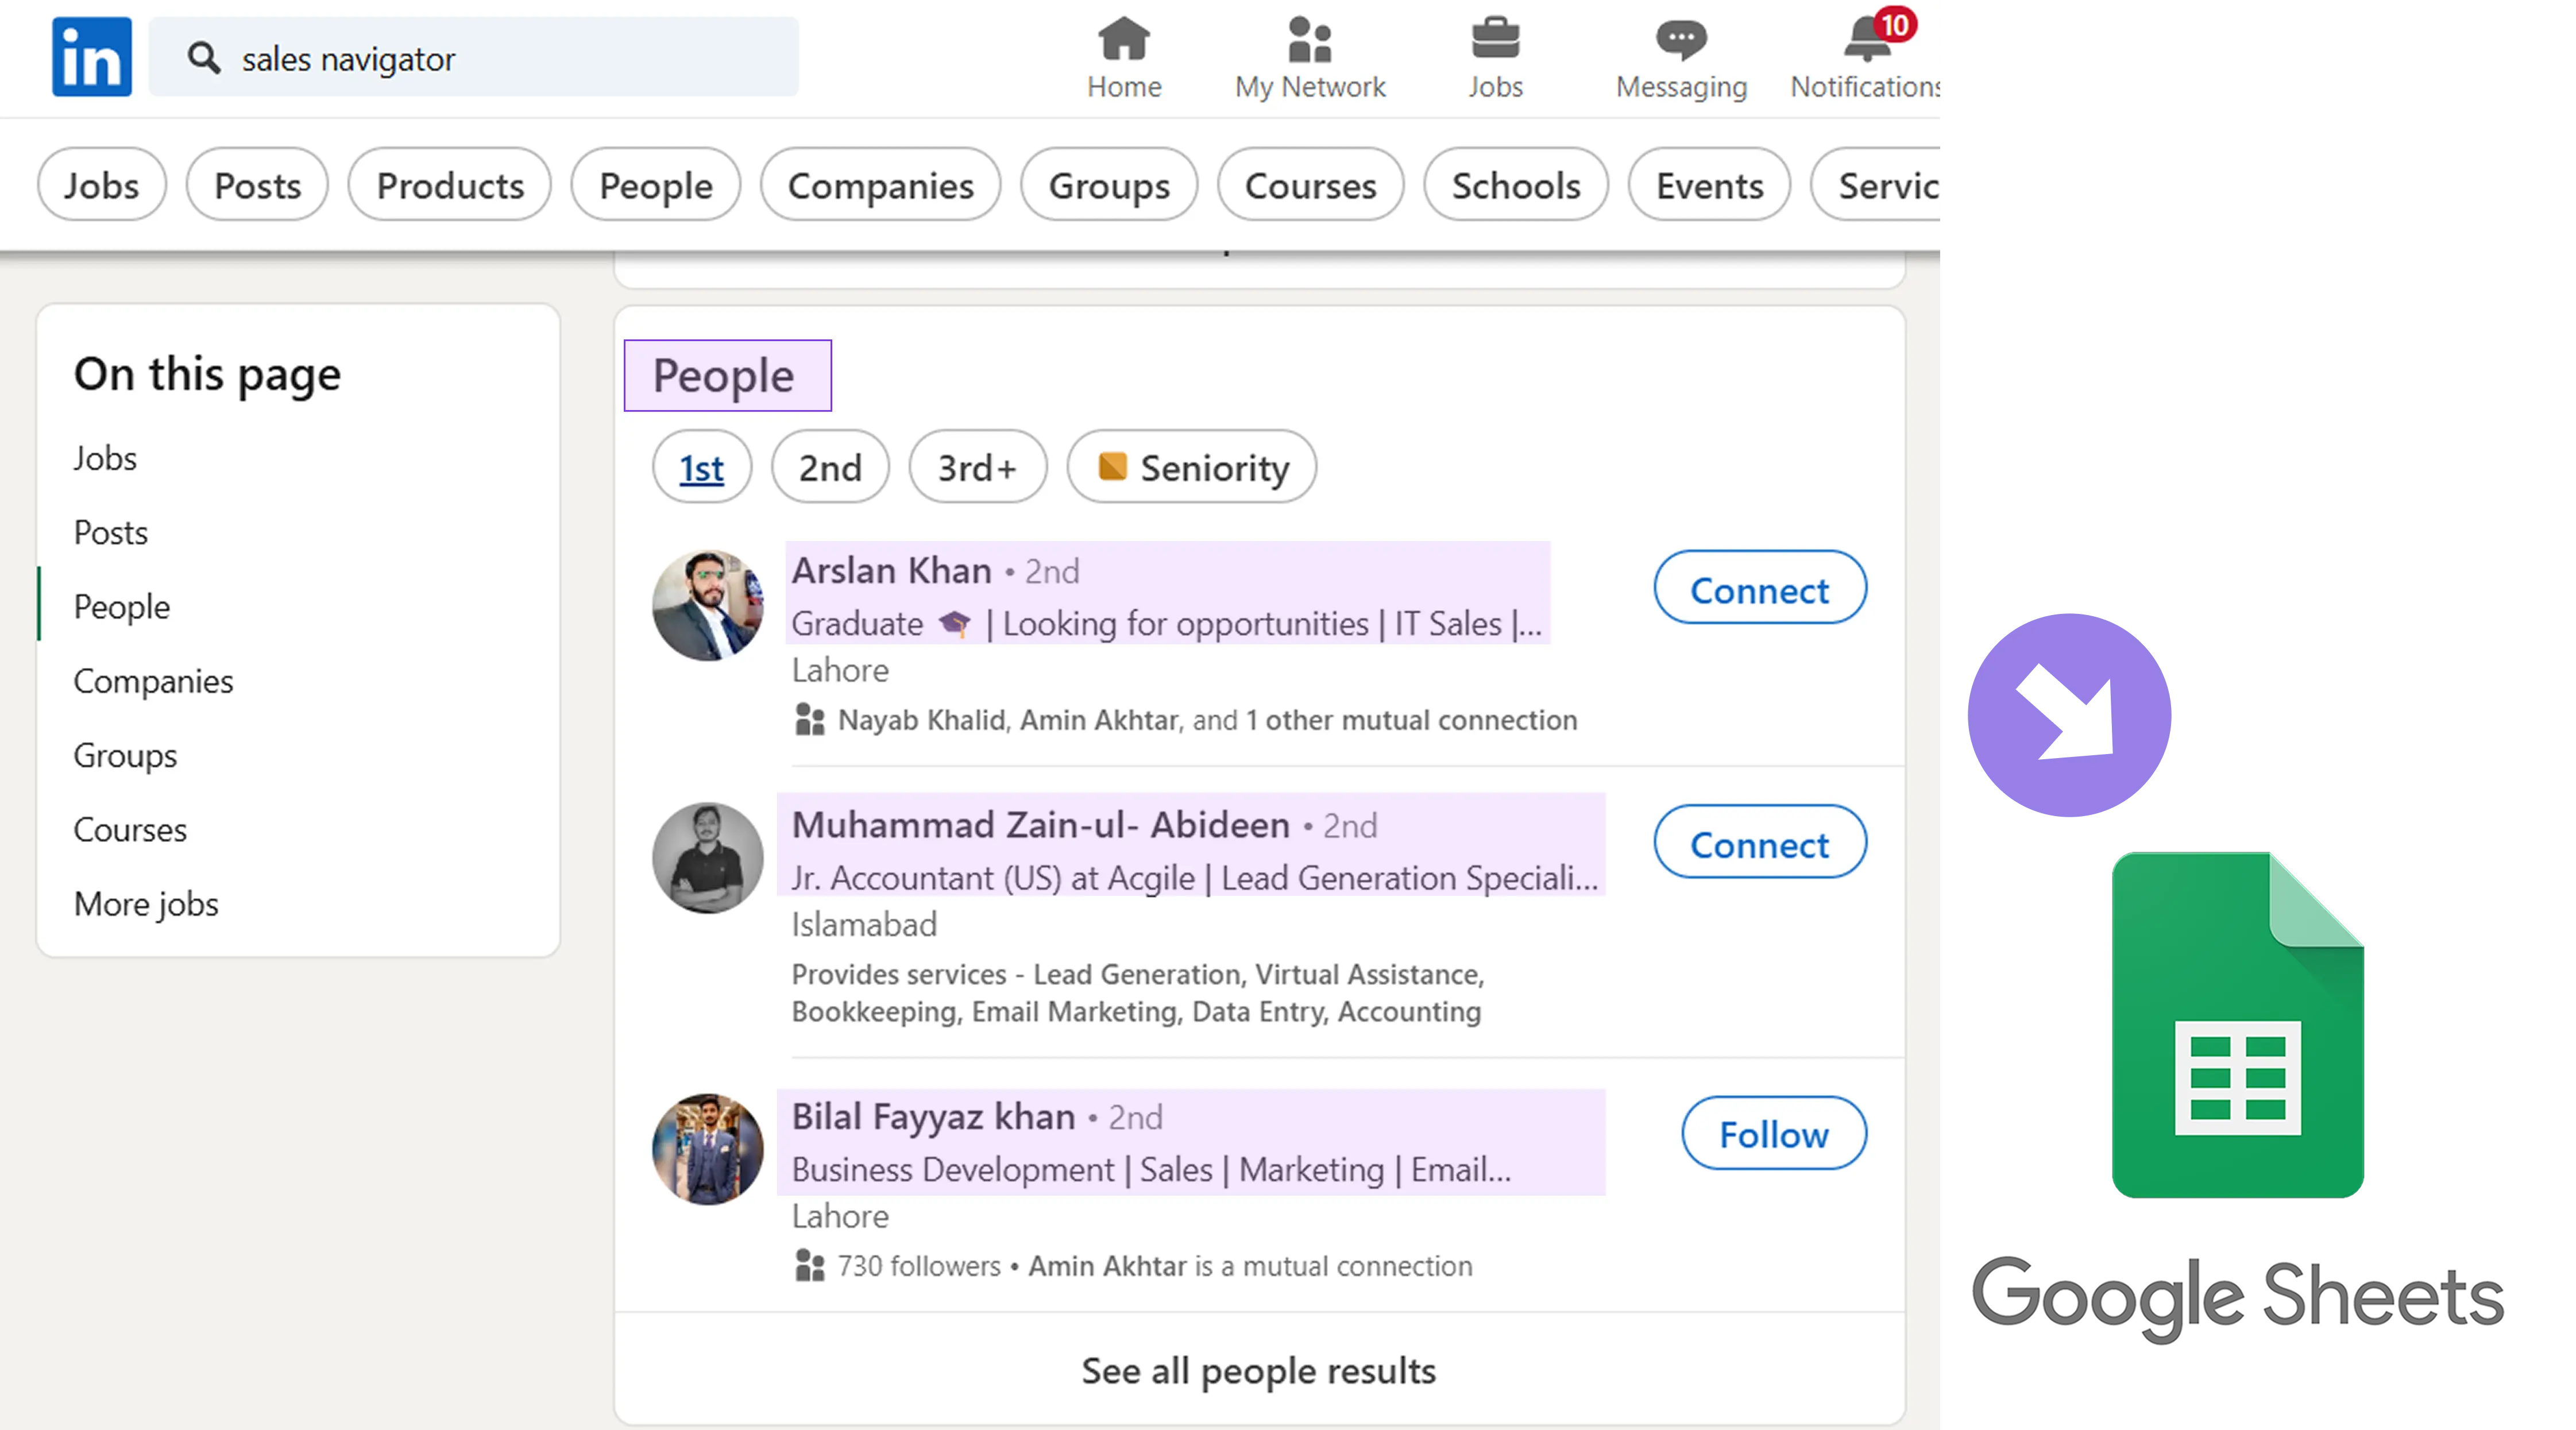Open the Seniority filter
Screen dimensions: 2576x1430
click(x=1192, y=467)
